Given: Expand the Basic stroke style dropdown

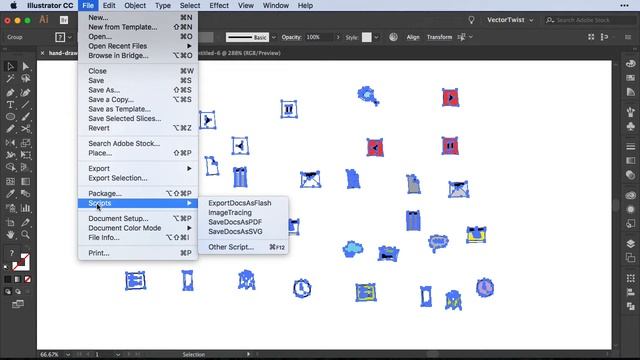Looking at the screenshot, I should pyautogui.click(x=273, y=37).
